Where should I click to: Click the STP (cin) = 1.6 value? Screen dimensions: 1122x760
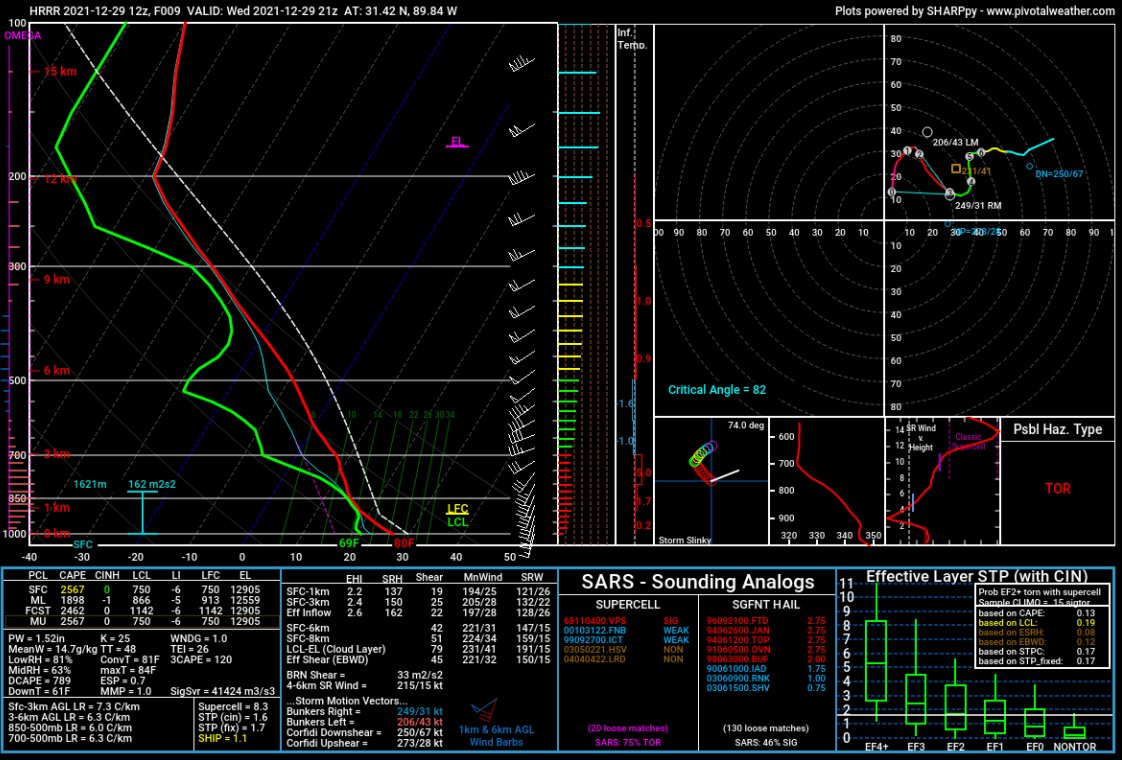pyautogui.click(x=233, y=718)
